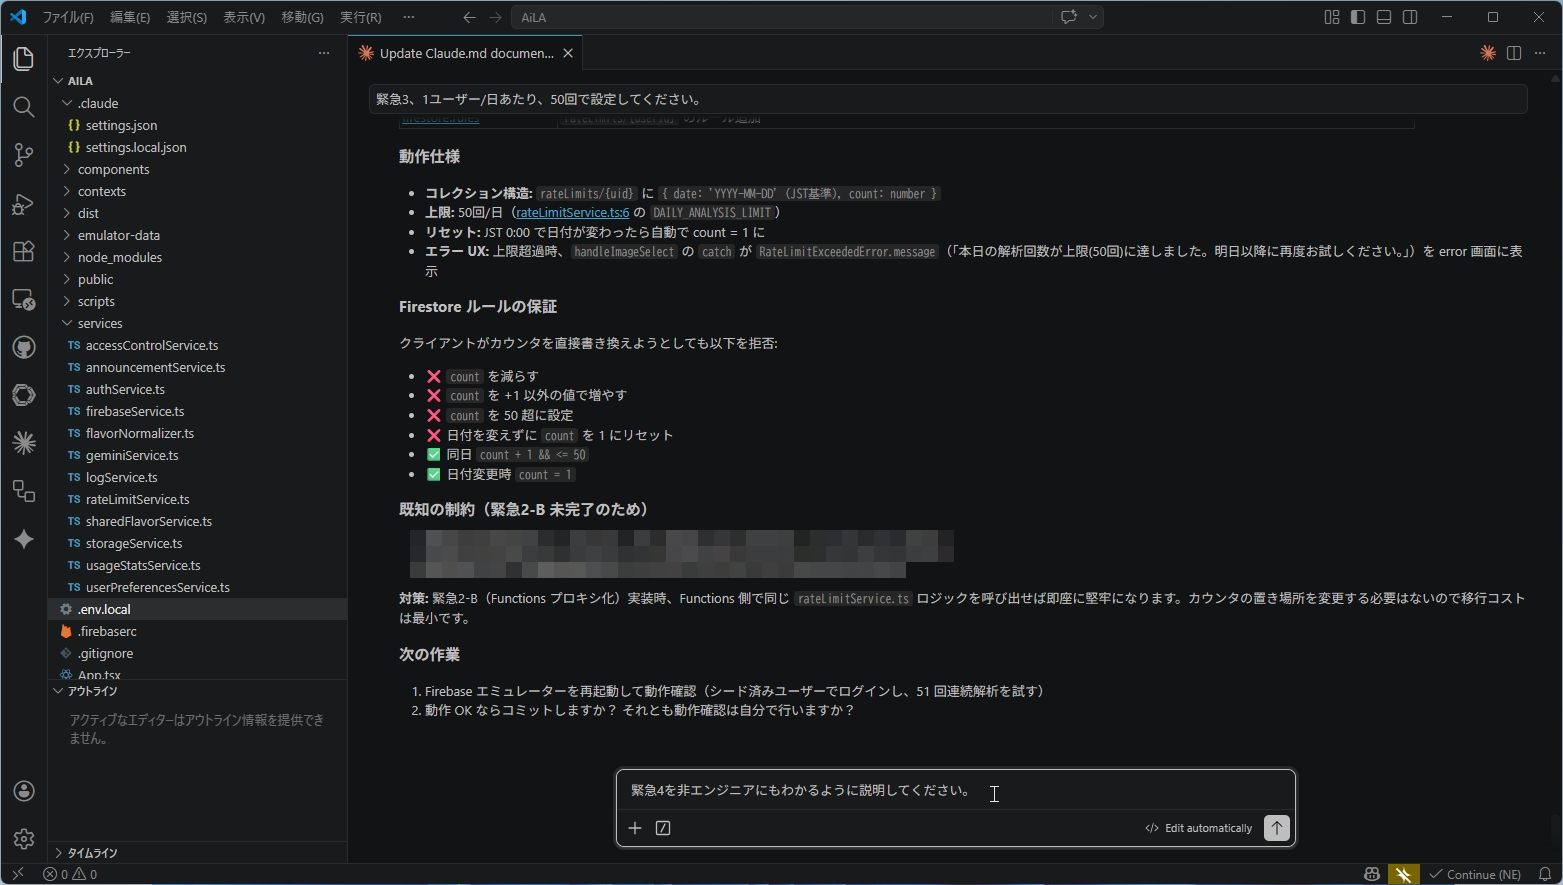This screenshot has height=885, width=1563.
Task: Open the Customize Layout icon
Action: click(1332, 17)
